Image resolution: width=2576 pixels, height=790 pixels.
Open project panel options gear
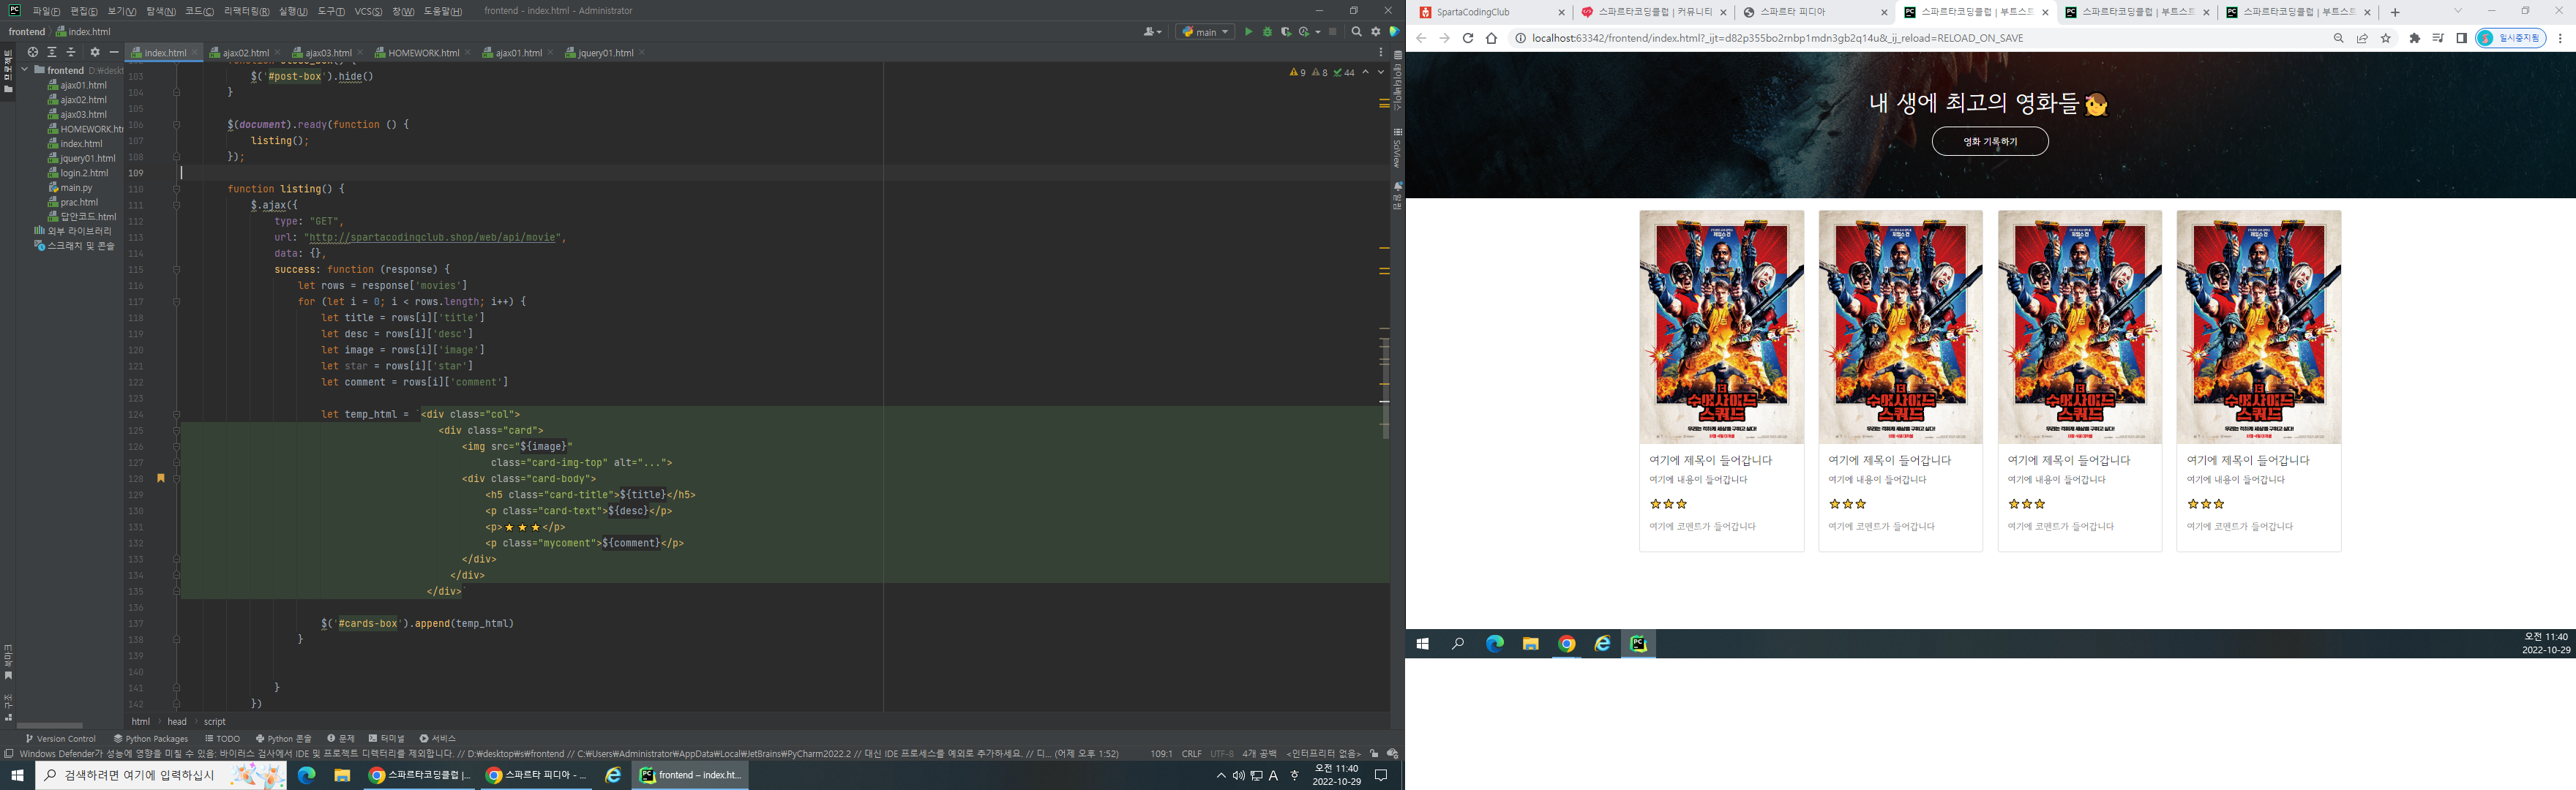[95, 52]
